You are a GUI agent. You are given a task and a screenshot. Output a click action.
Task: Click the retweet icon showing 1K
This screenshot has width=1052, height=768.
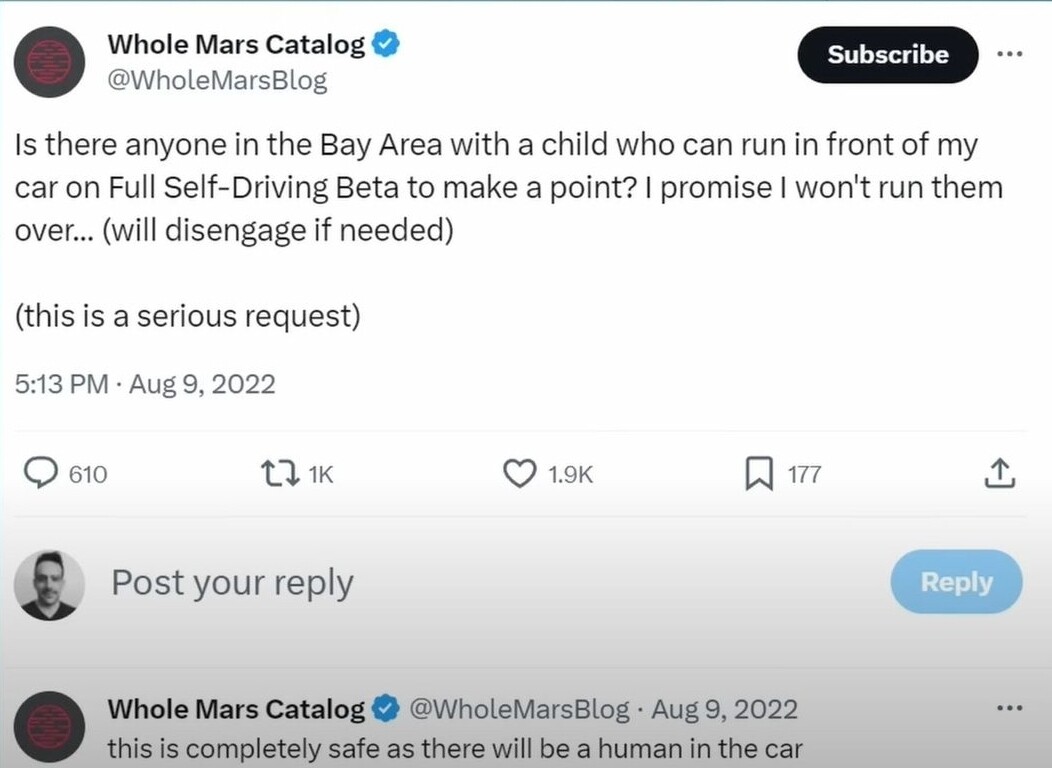point(279,474)
